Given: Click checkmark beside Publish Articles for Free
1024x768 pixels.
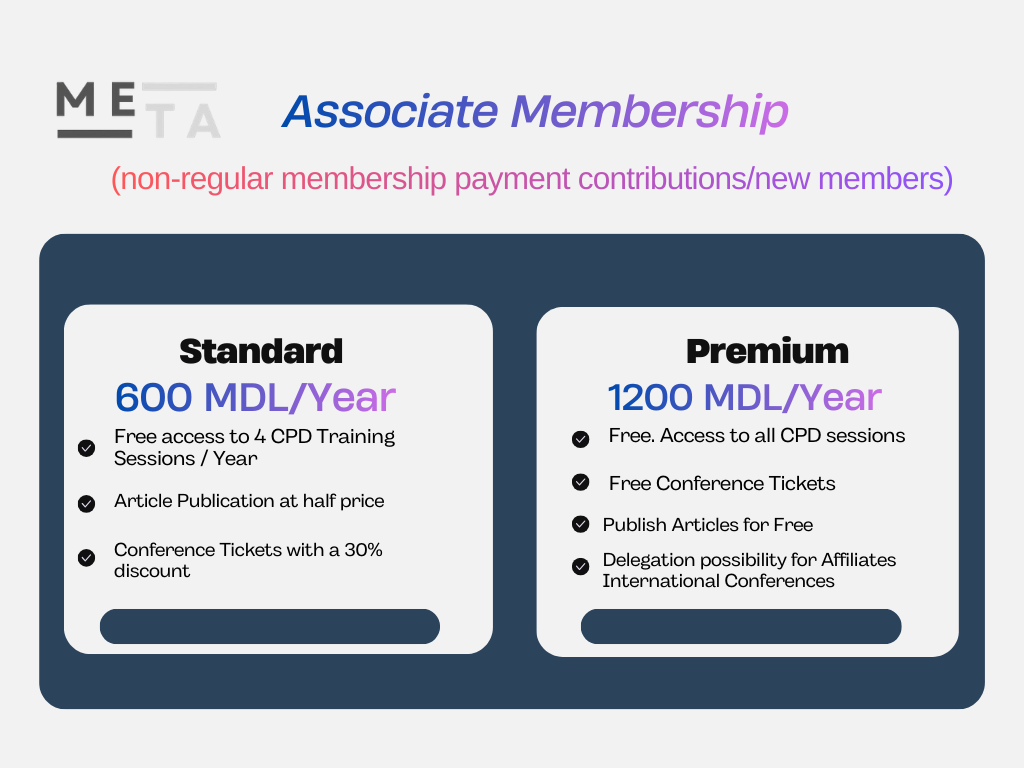Looking at the screenshot, I should [x=580, y=524].
